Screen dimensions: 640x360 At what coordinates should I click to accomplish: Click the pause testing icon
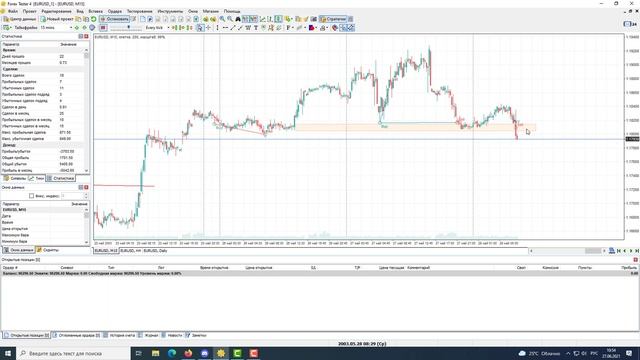[103, 28]
